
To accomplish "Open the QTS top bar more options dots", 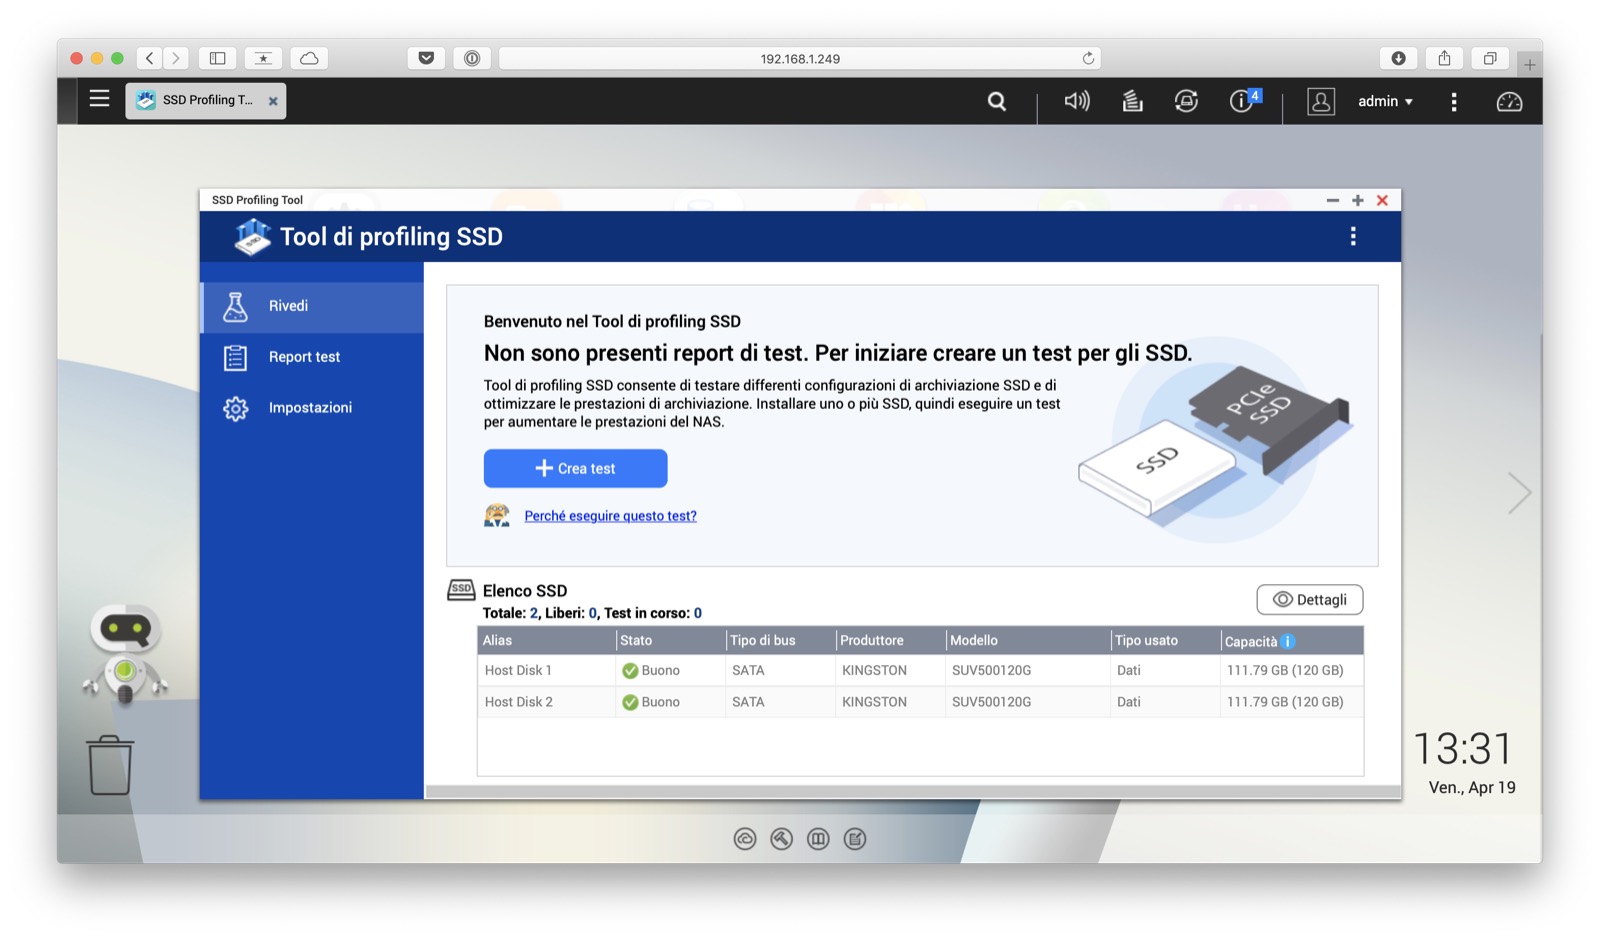I will coord(1454,101).
